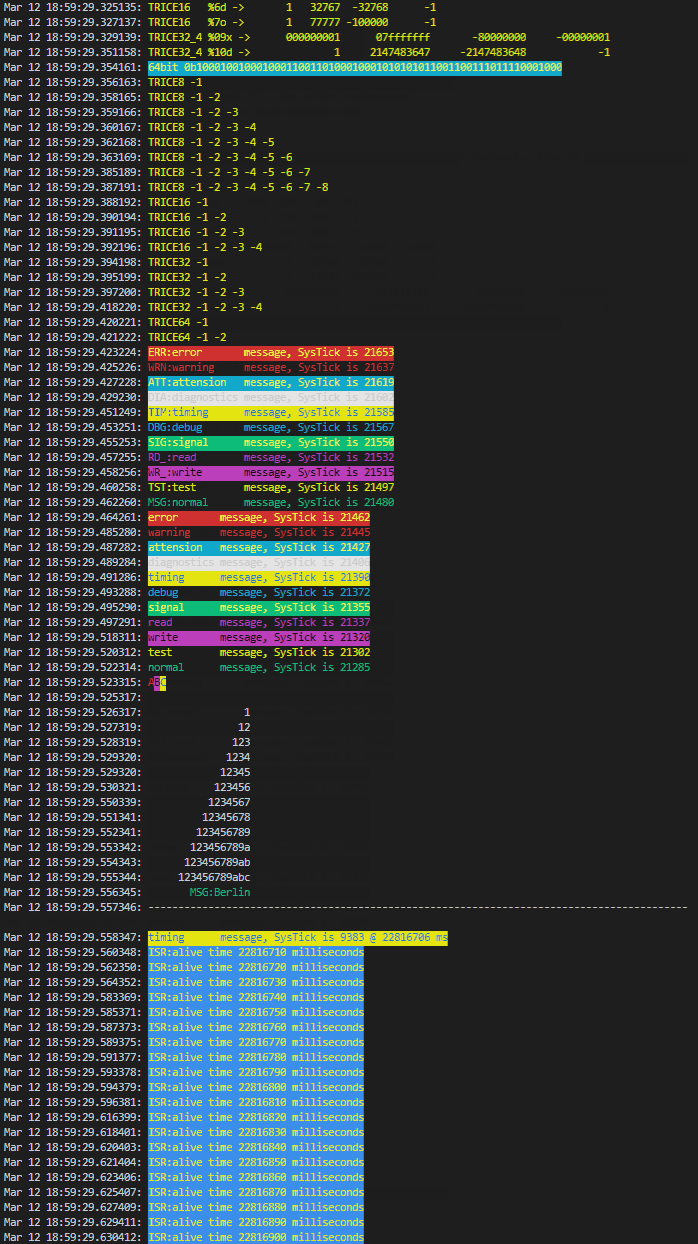Click timestamp 'Mar 12 18:59:29.325135'
Viewport: 698px width, 1244px height.
click(72, 7)
